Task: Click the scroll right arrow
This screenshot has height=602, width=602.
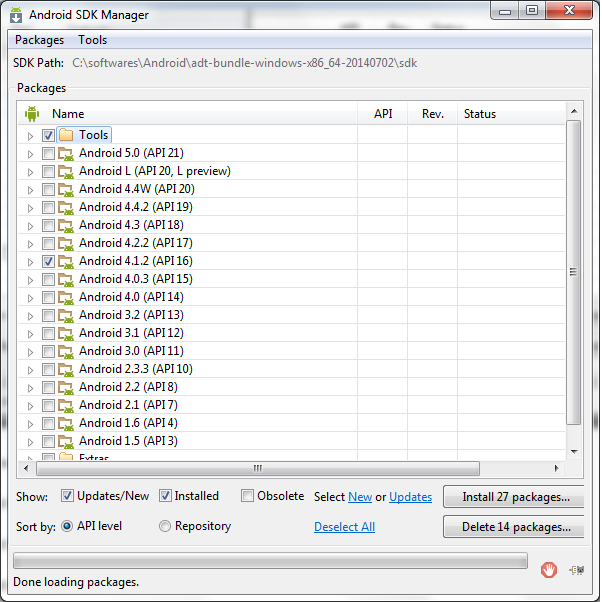Action: 556,468
